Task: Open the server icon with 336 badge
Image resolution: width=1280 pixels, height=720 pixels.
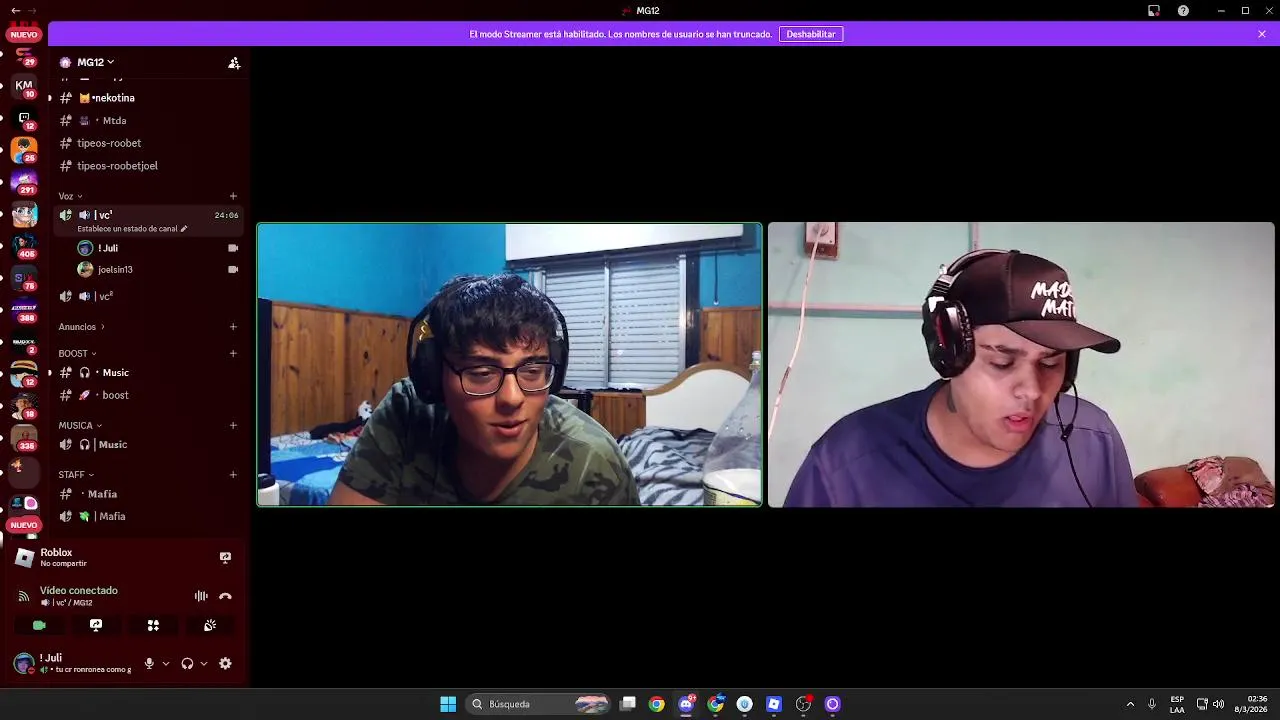Action: point(24,439)
